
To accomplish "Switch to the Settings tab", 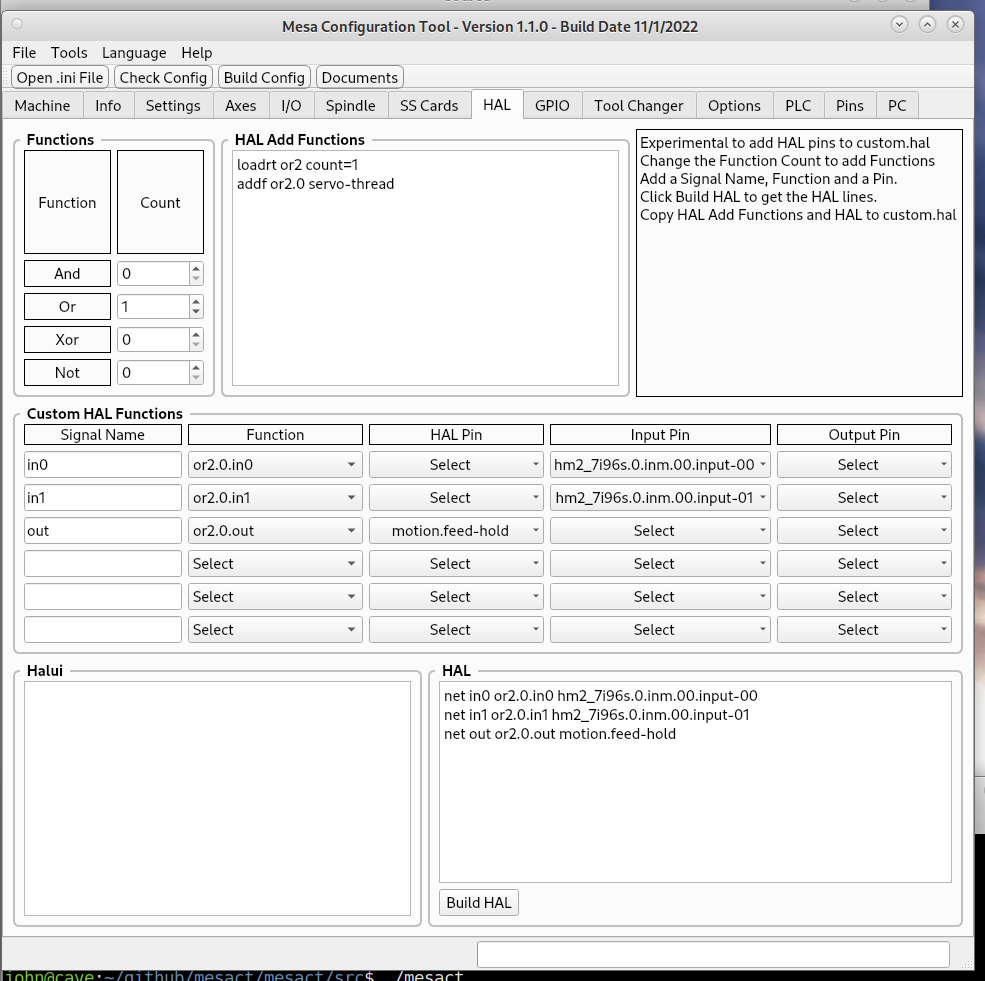I will click(x=173, y=106).
